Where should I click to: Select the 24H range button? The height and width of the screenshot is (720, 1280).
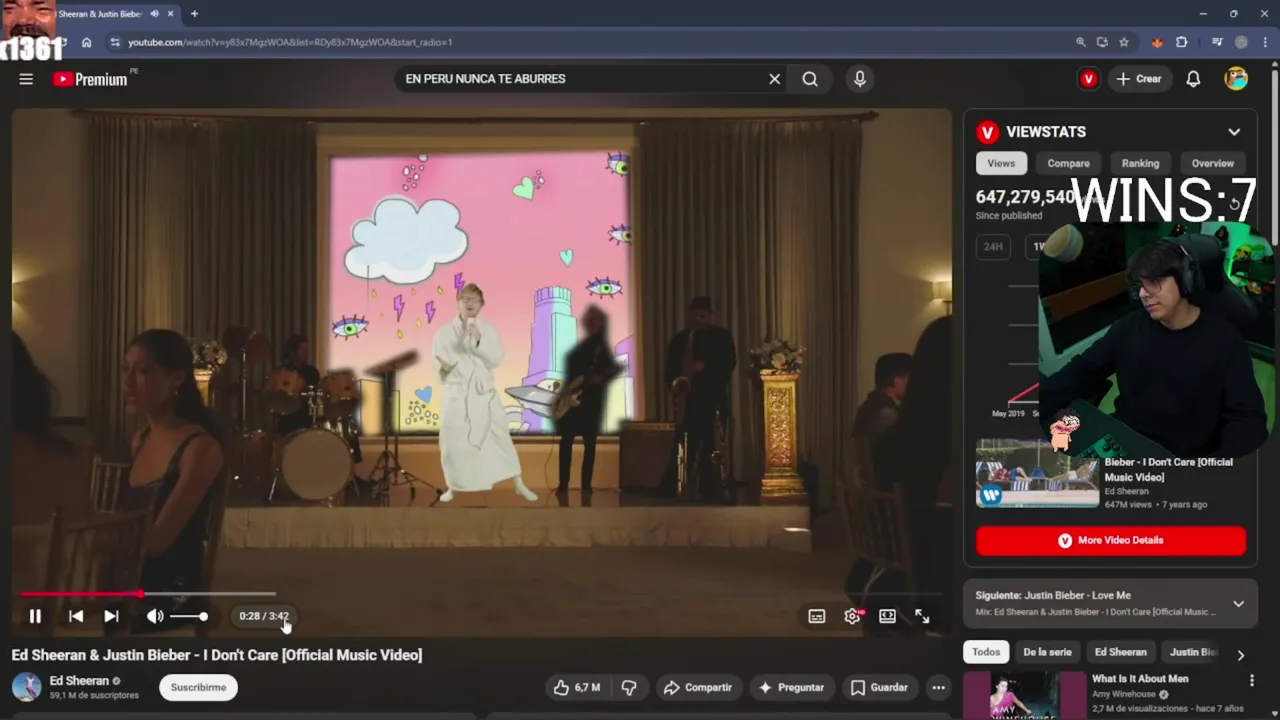(993, 246)
